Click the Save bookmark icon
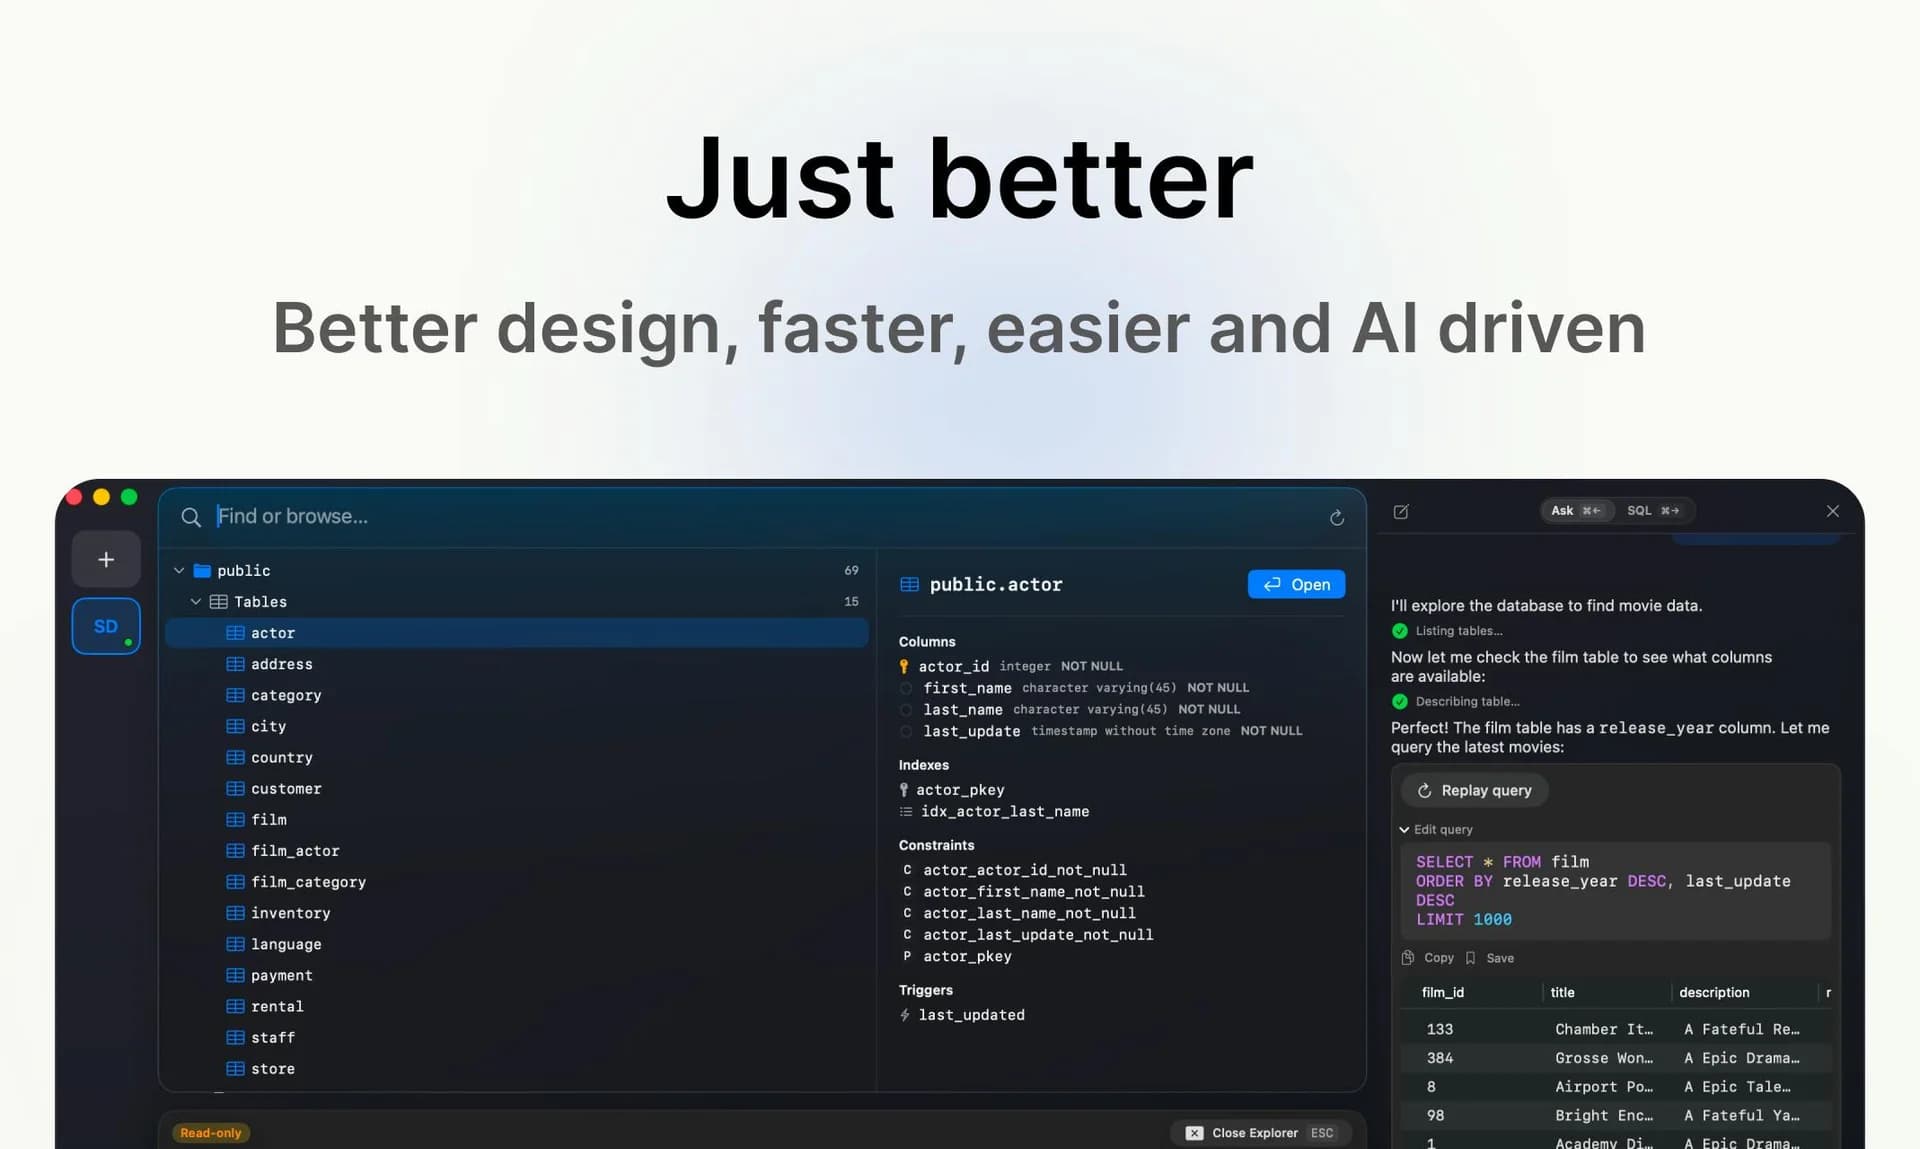This screenshot has width=1920, height=1149. pos(1470,958)
